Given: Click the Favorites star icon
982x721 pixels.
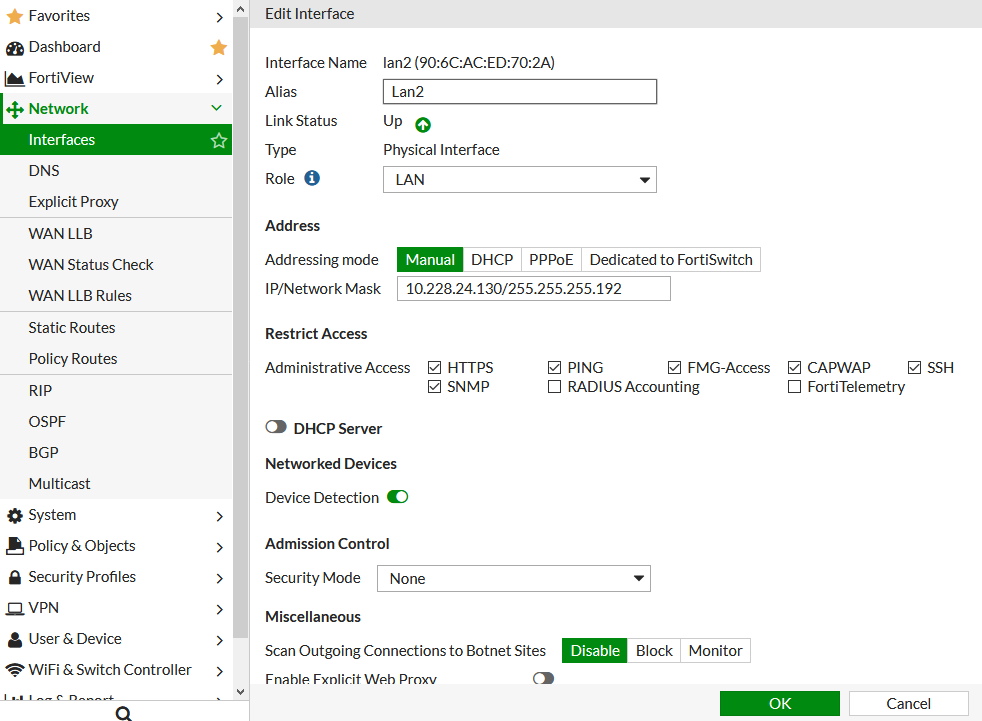Looking at the screenshot, I should (14, 16).
